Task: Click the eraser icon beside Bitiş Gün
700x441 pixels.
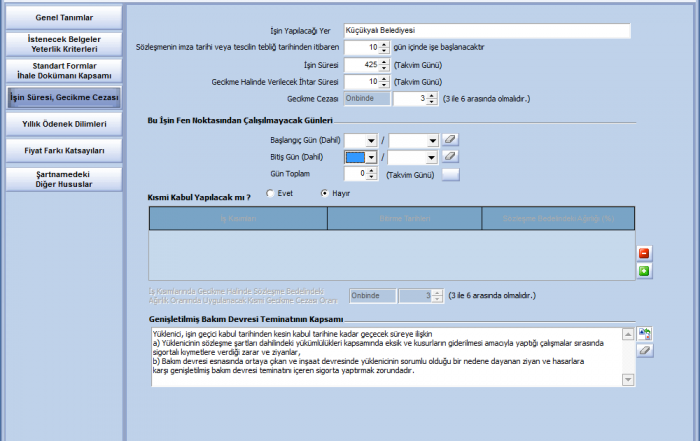Action: click(x=450, y=157)
